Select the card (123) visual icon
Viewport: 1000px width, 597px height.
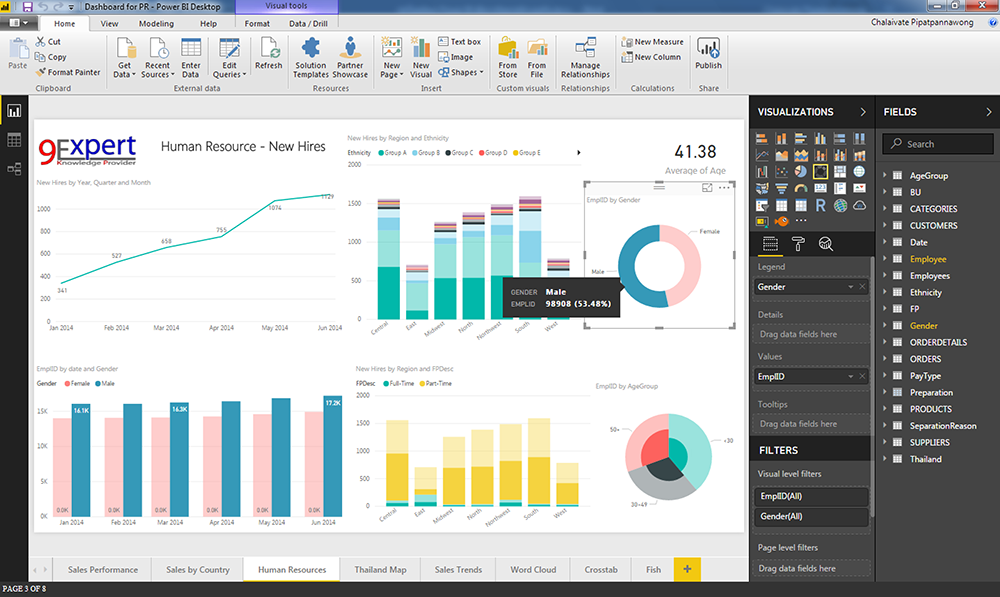coord(821,188)
